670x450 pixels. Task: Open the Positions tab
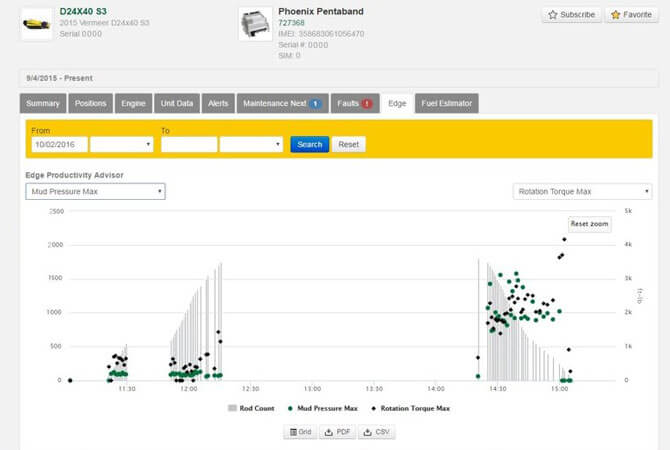coord(91,103)
